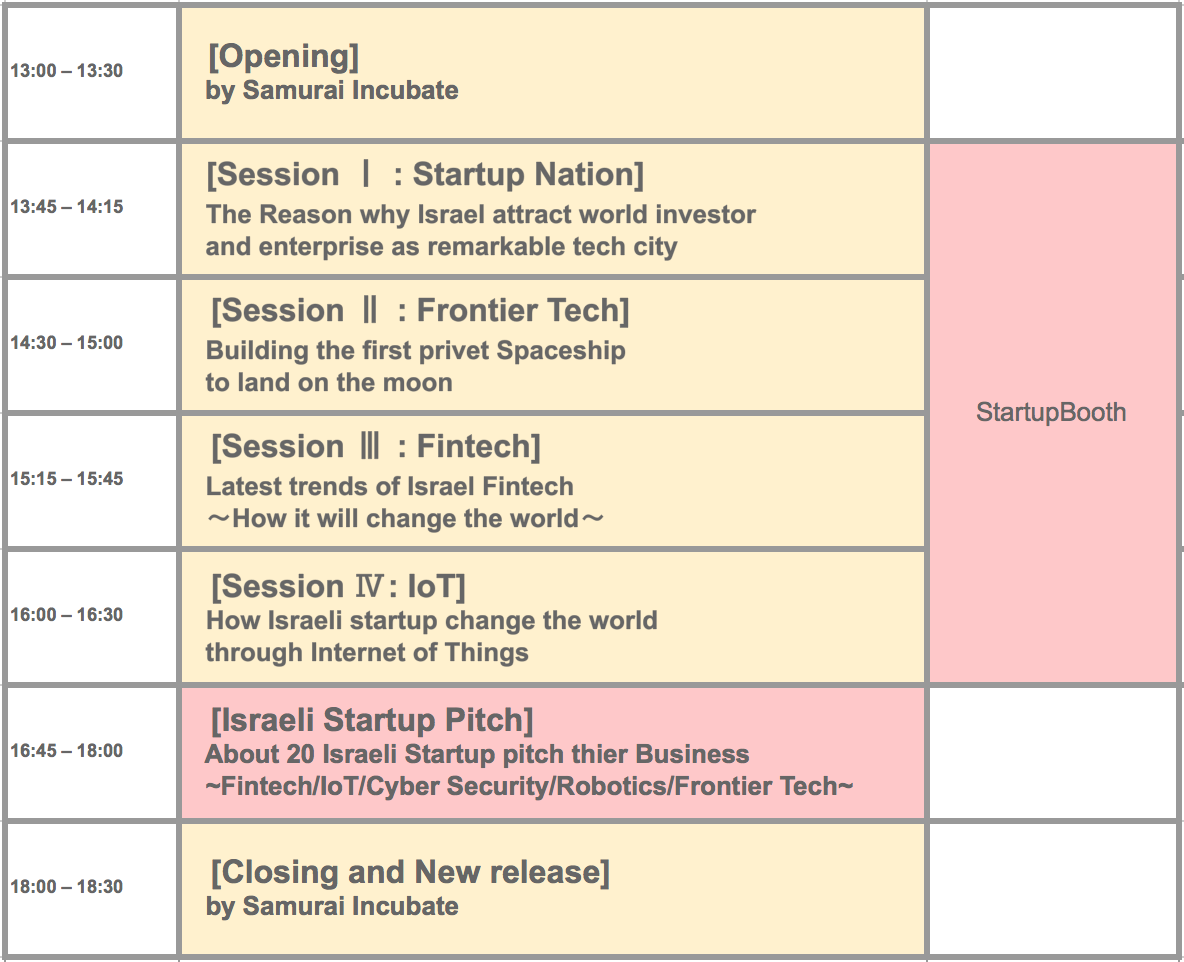The height and width of the screenshot is (962, 1184).
Task: Select the Israeli Startup Pitch heading
Action: click(x=371, y=720)
